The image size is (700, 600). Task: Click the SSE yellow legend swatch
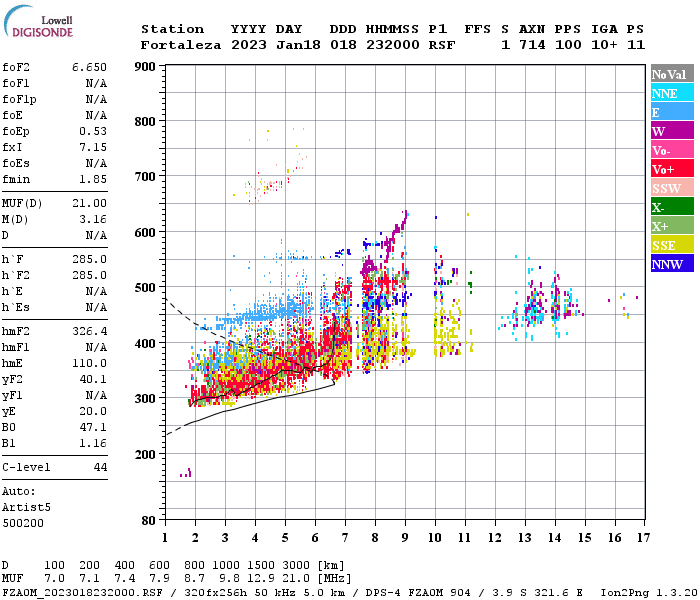(672, 245)
